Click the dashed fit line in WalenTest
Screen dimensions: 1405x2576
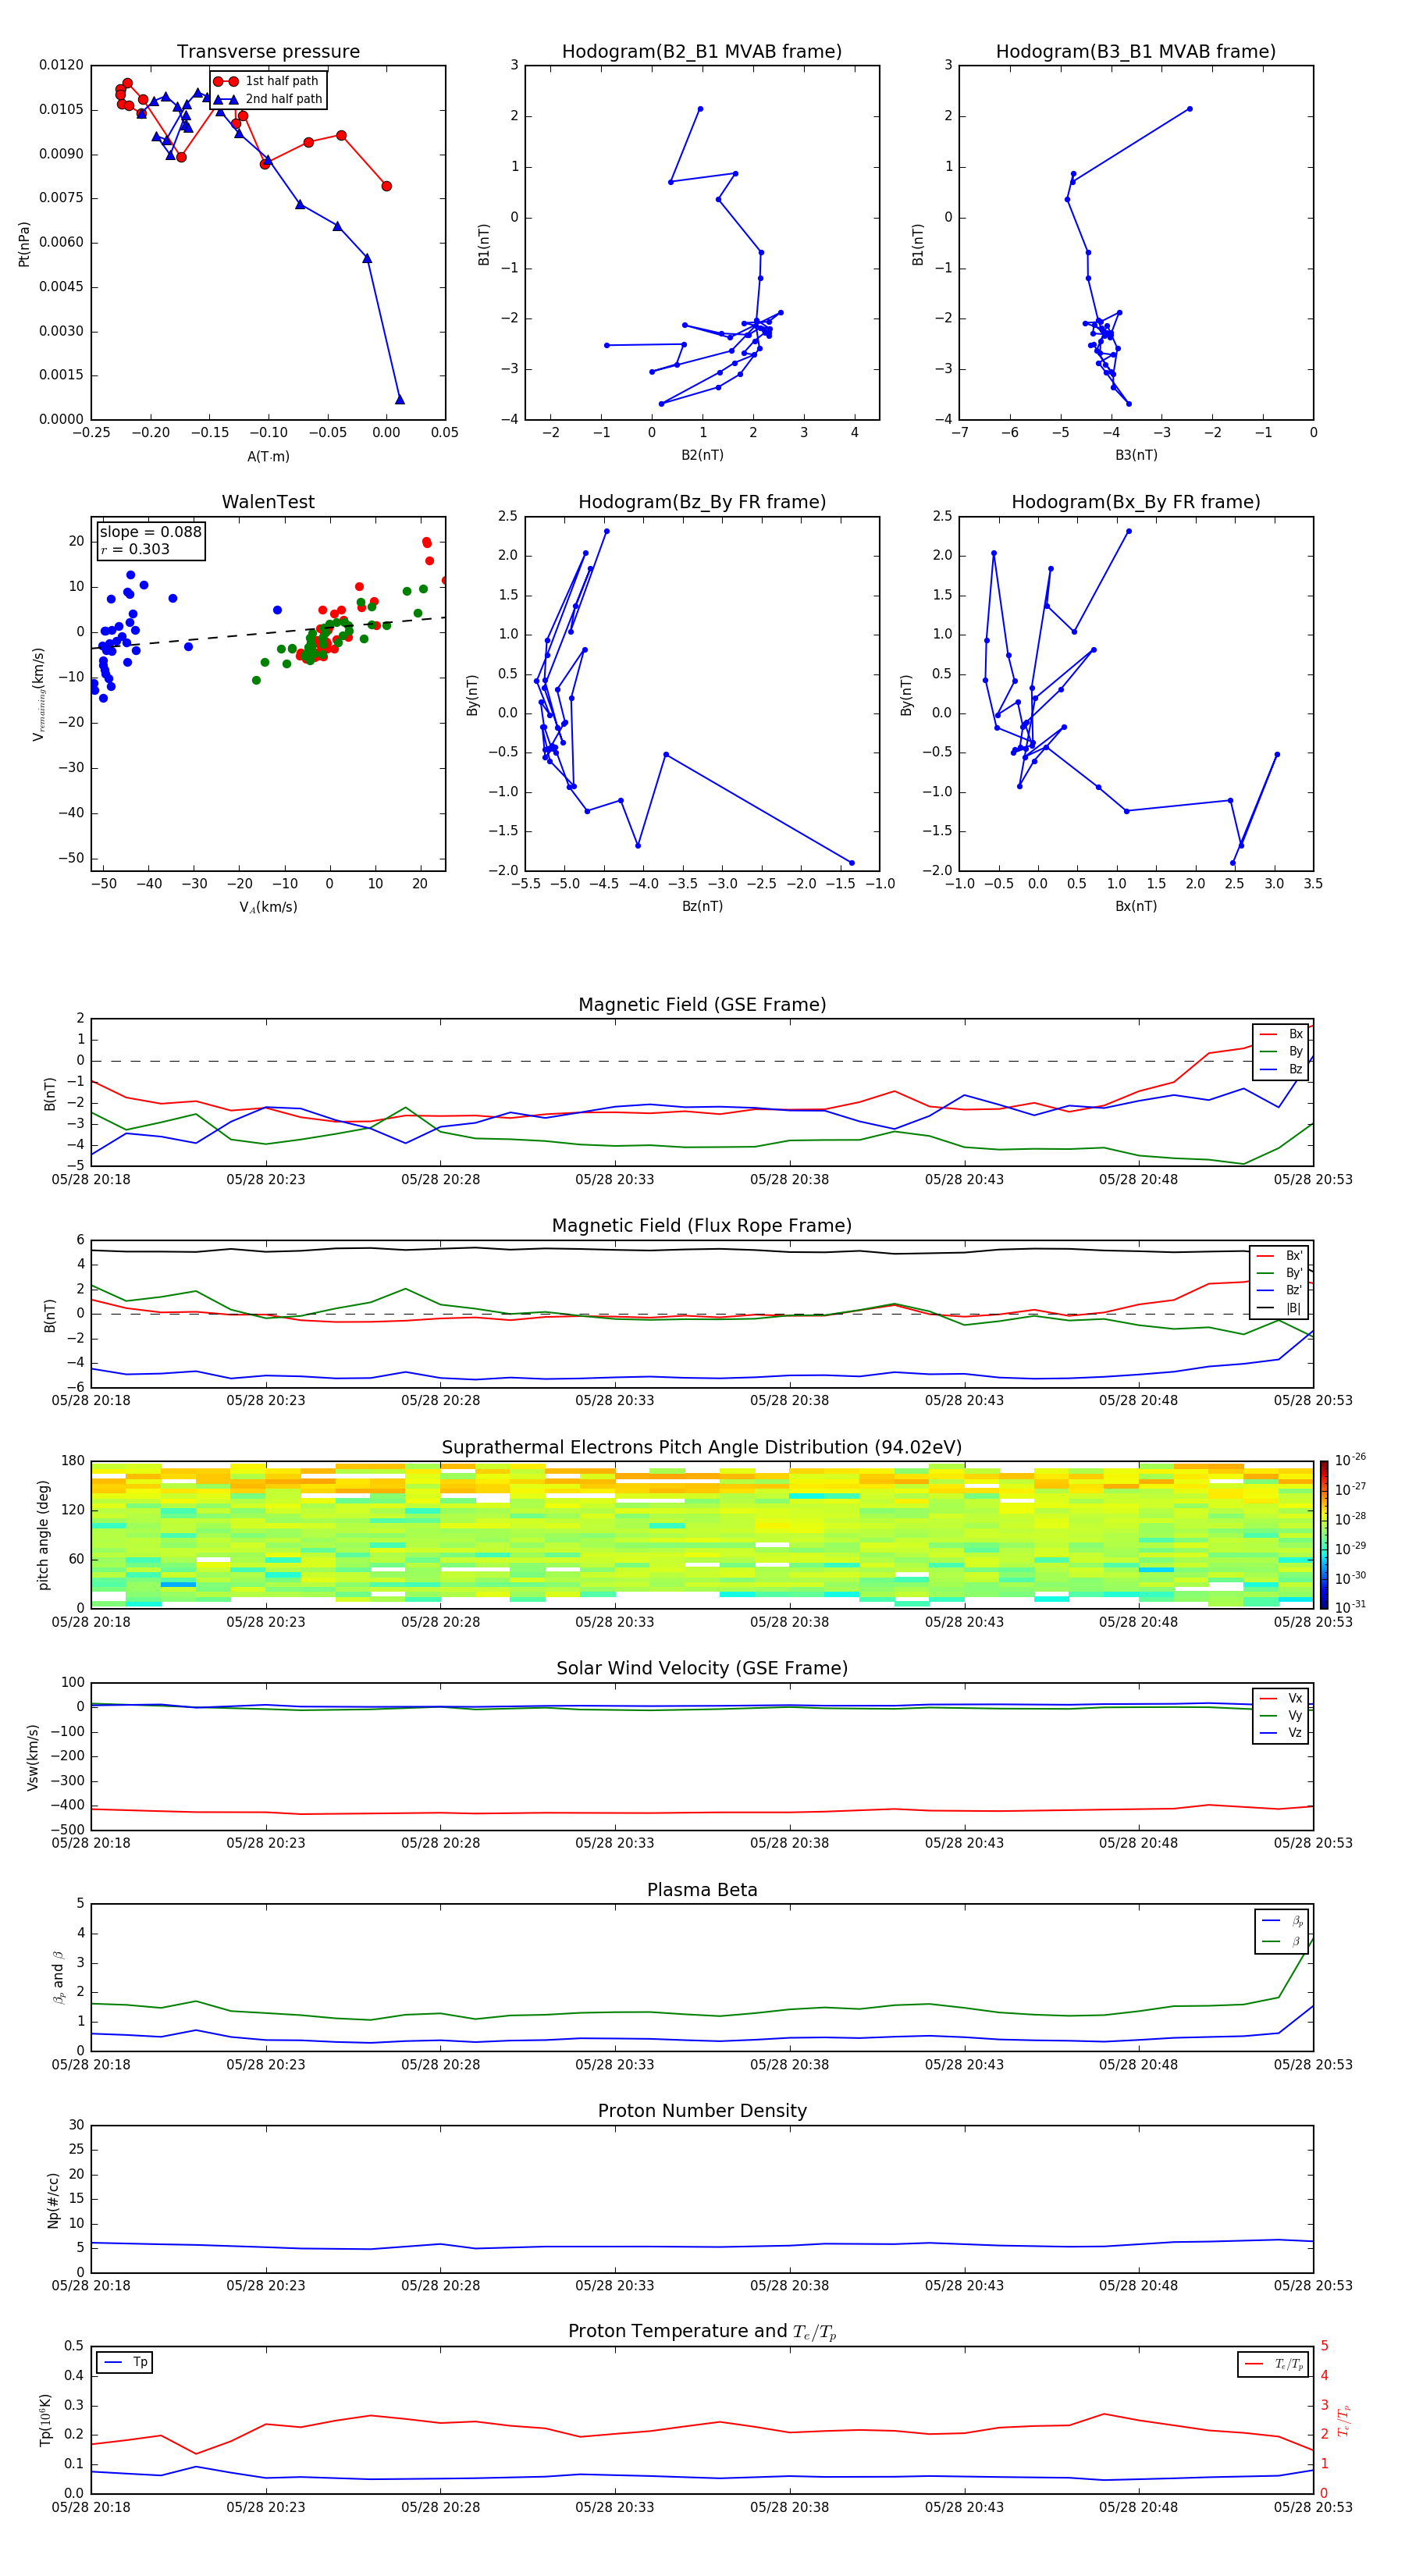(x=268, y=632)
